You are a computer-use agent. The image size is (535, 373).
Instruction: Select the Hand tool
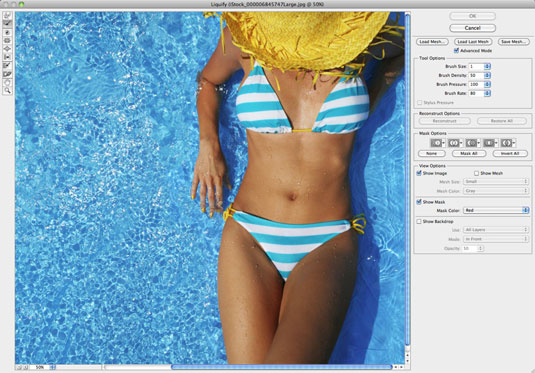click(x=7, y=82)
